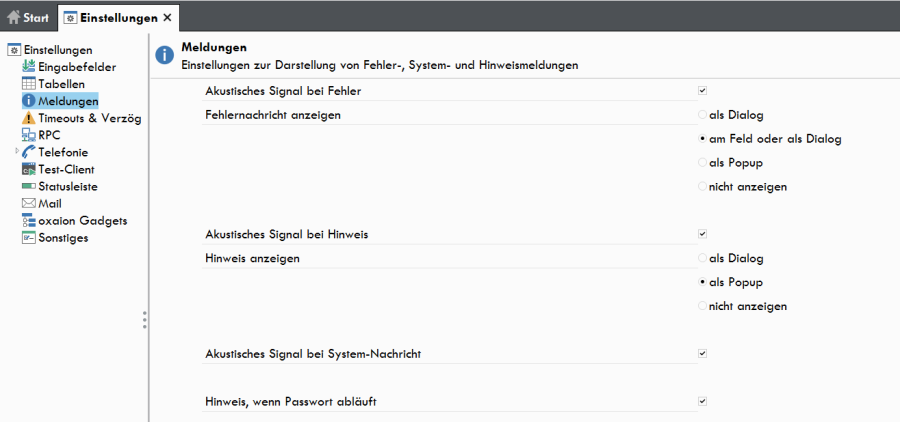This screenshot has height=422, width=900.
Task: Close the Einstellungen tab
Action: 168,18
